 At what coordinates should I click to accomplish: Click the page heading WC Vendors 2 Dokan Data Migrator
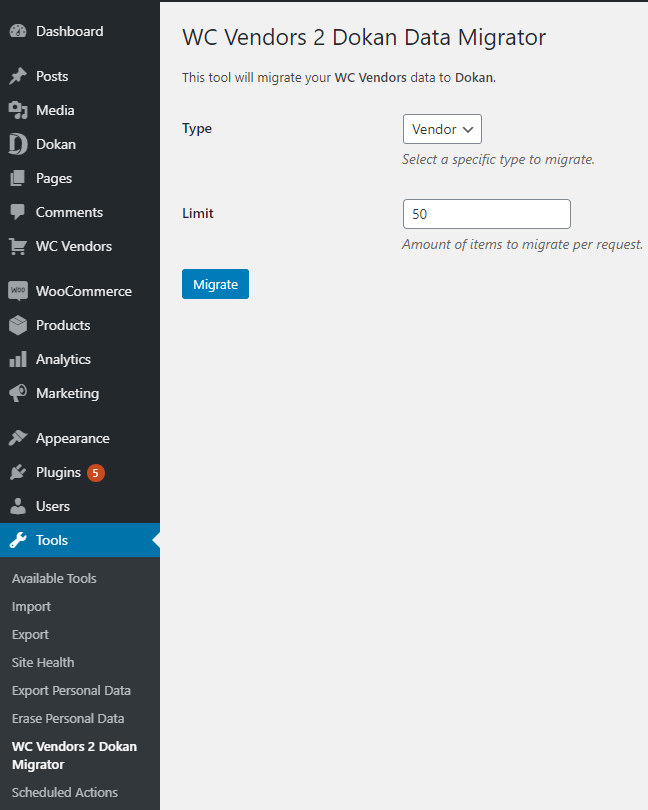click(364, 38)
